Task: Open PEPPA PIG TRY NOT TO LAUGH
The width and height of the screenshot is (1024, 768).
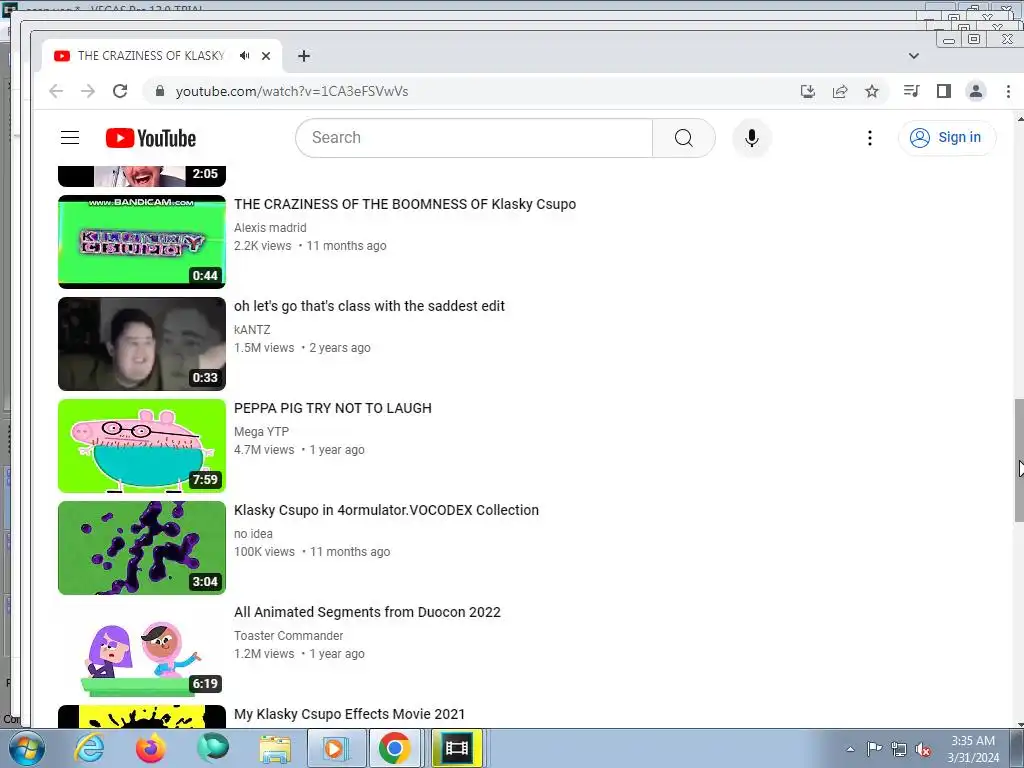Action: (x=333, y=408)
